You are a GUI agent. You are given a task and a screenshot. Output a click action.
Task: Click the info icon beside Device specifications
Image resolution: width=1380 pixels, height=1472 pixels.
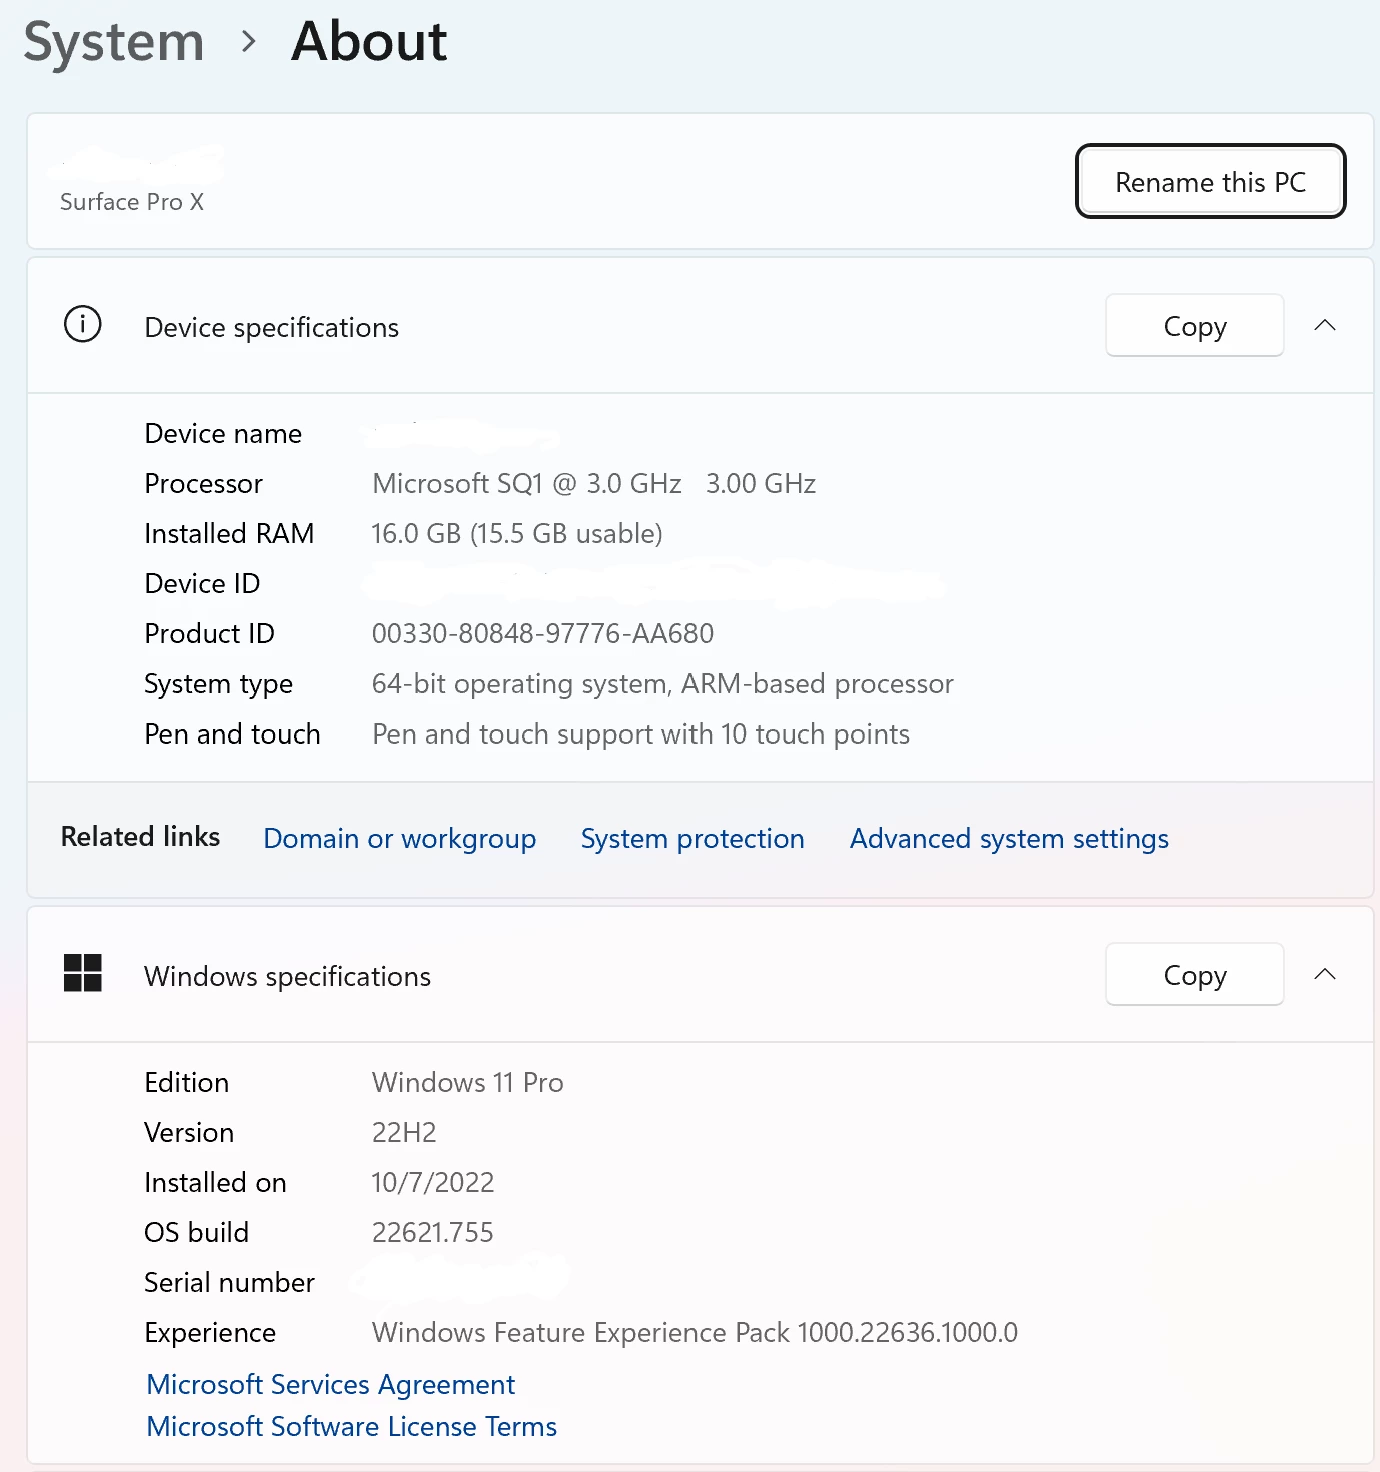pyautogui.click(x=82, y=325)
